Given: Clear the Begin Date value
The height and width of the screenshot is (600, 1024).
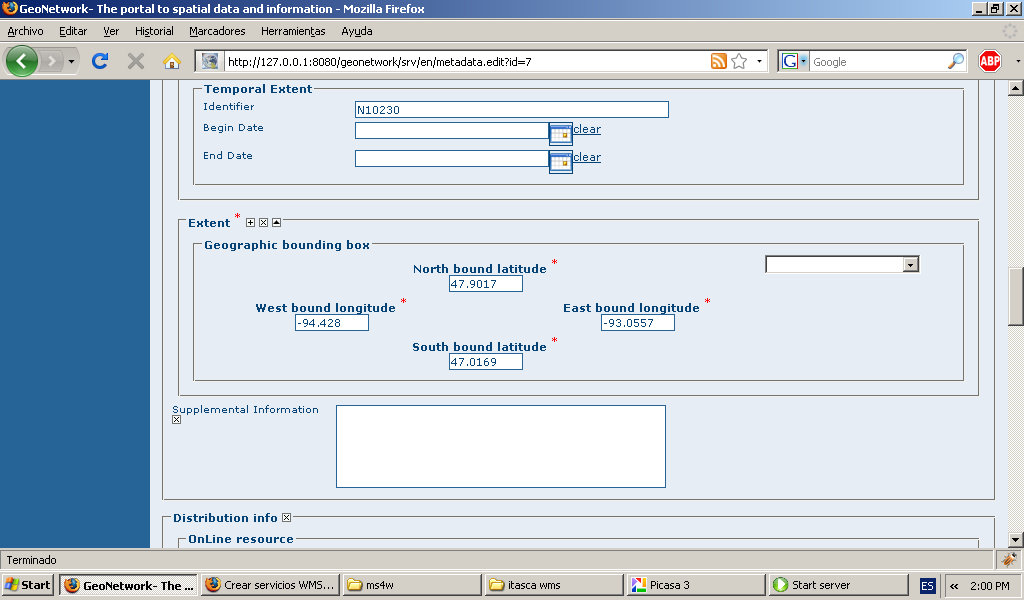Looking at the screenshot, I should click(x=587, y=130).
